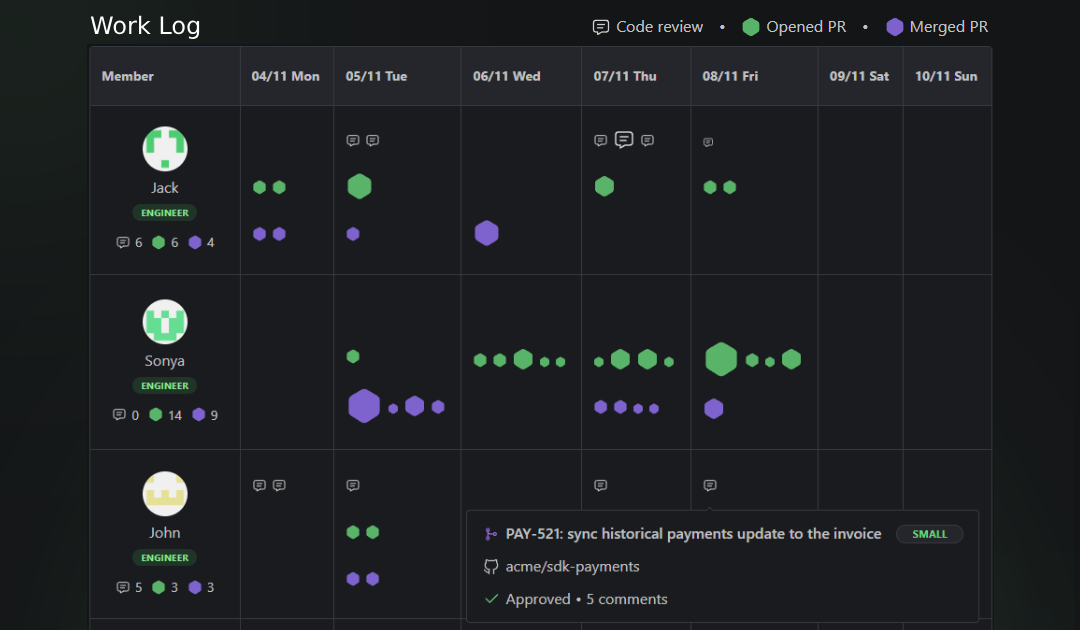The width and height of the screenshot is (1080, 630).
Task: Click John's code review icon on Tuesday
Action: pos(353,485)
